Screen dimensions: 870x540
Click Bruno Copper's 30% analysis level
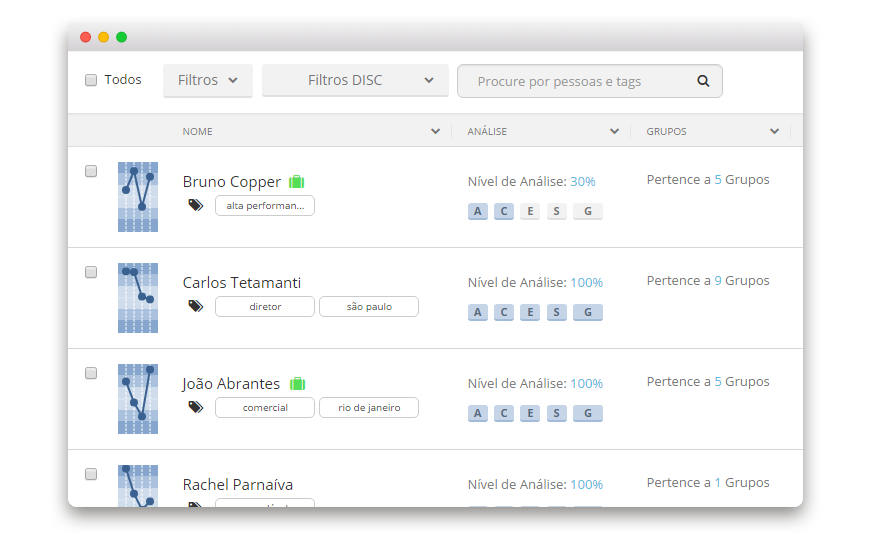tap(583, 181)
